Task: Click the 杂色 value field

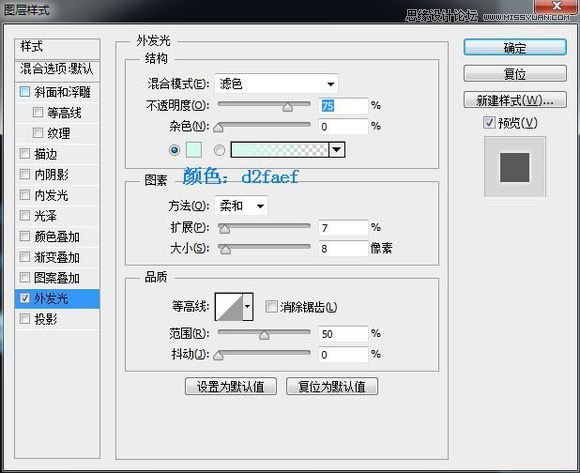Action: pos(344,127)
